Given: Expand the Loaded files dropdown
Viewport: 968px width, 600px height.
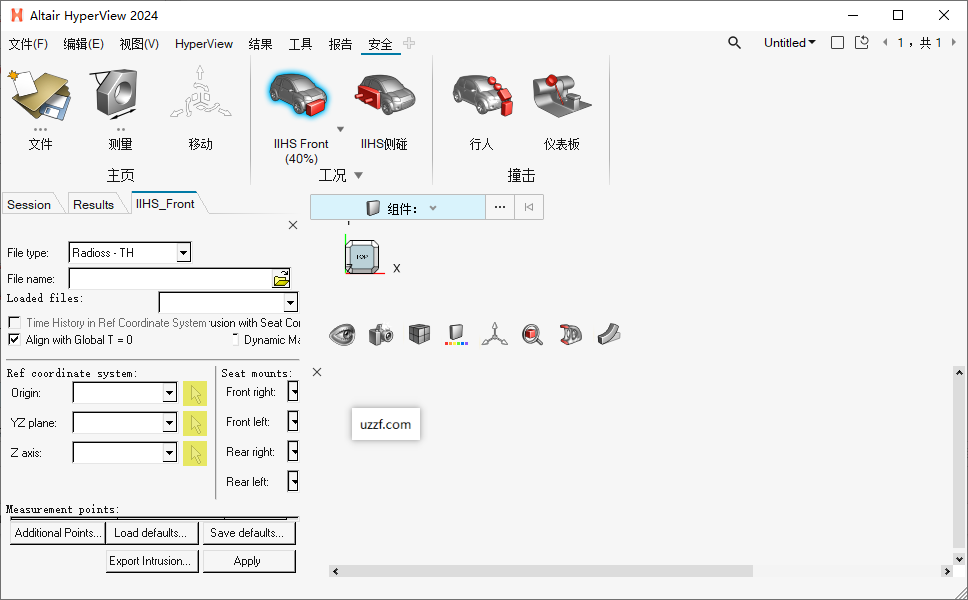Looking at the screenshot, I should (x=288, y=301).
